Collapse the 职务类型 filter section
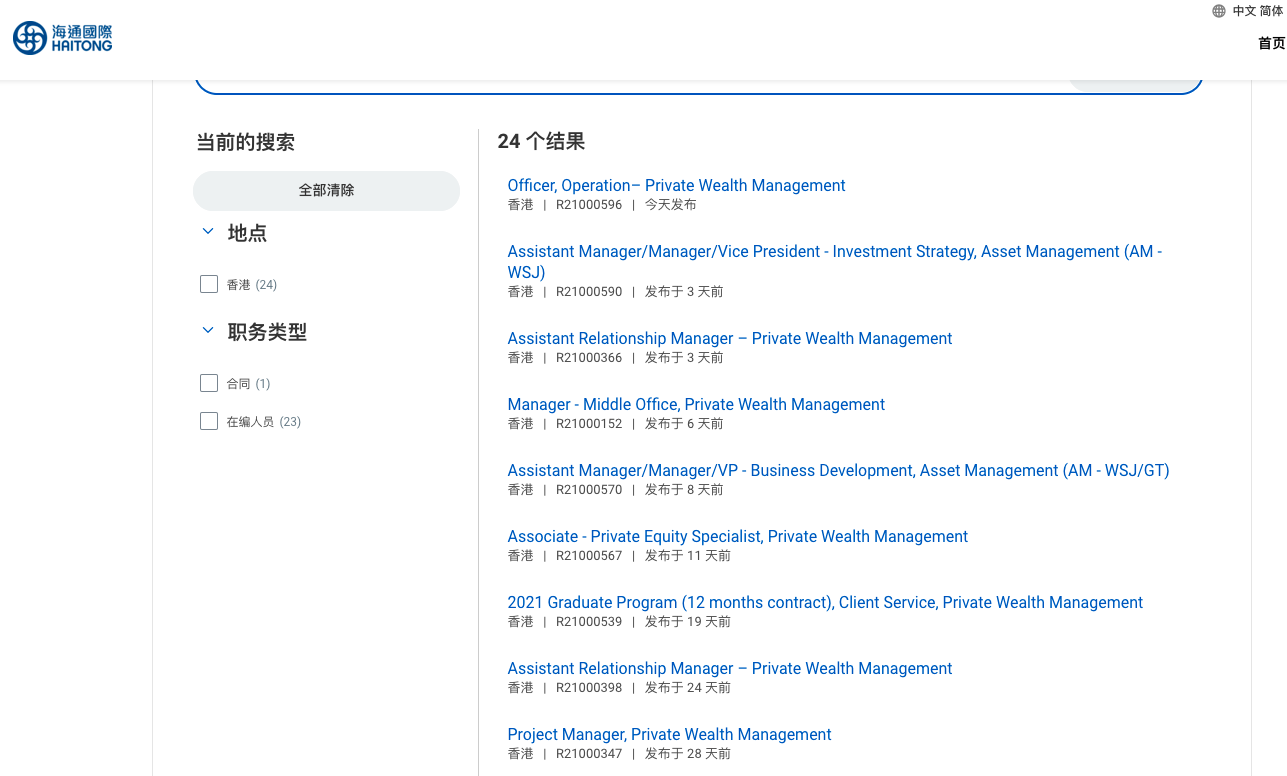1287x776 pixels. pyautogui.click(x=208, y=331)
